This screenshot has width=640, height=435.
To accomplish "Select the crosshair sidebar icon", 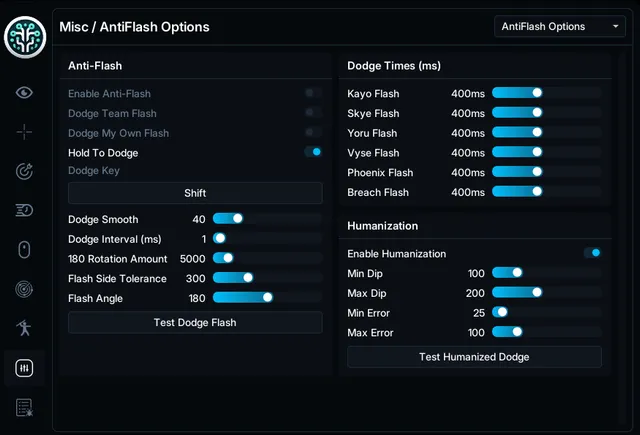I will pos(24,132).
